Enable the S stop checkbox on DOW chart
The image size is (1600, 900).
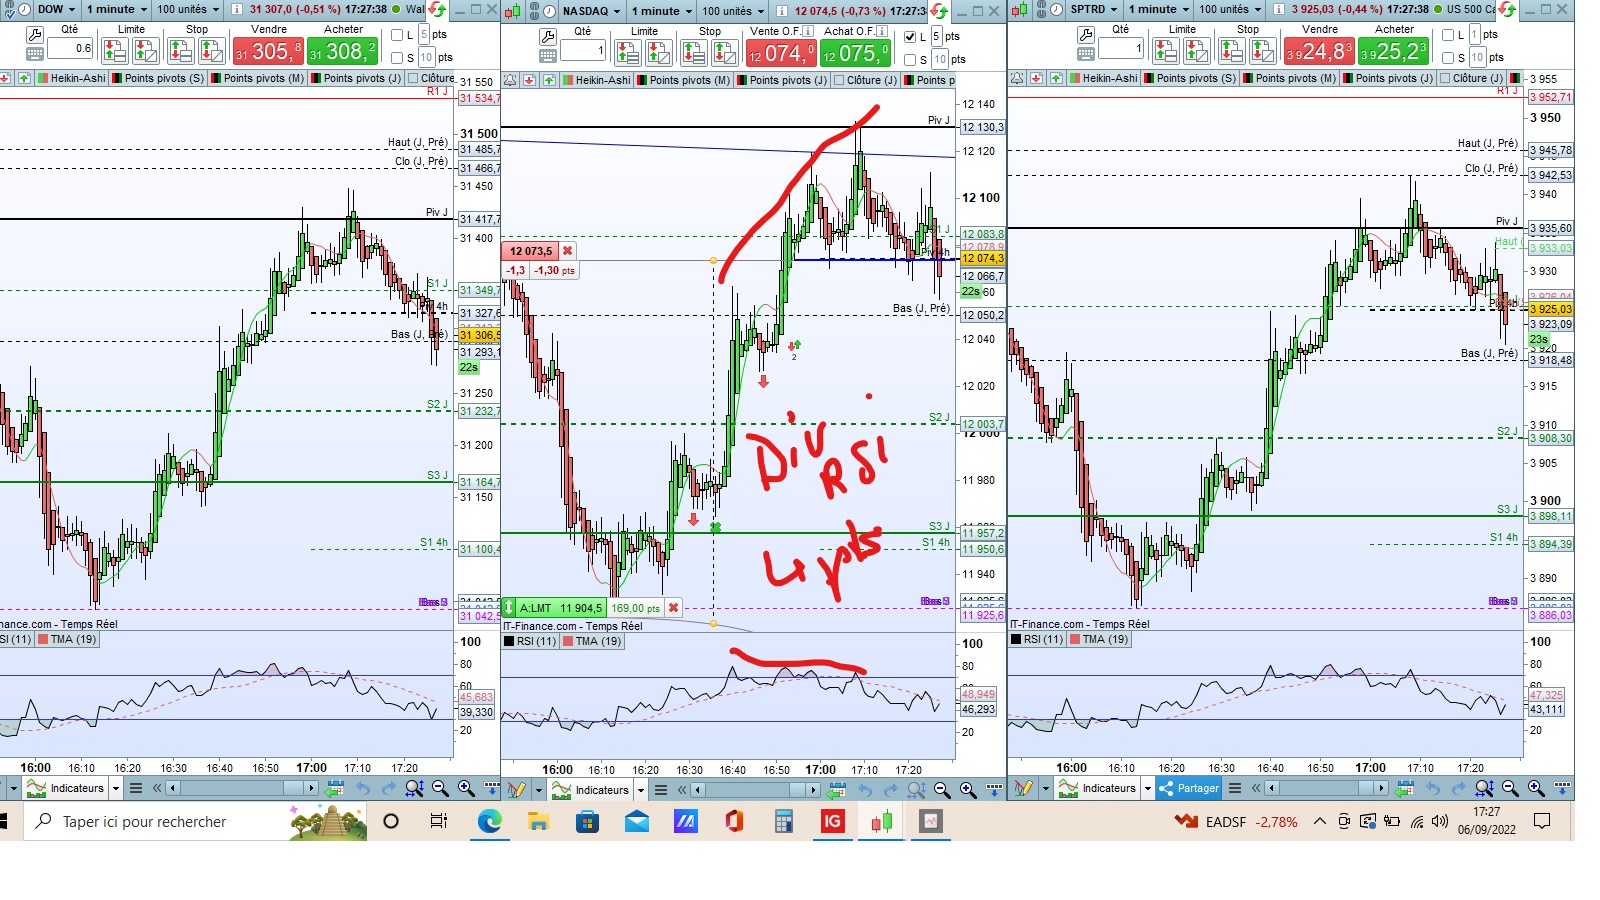click(397, 58)
